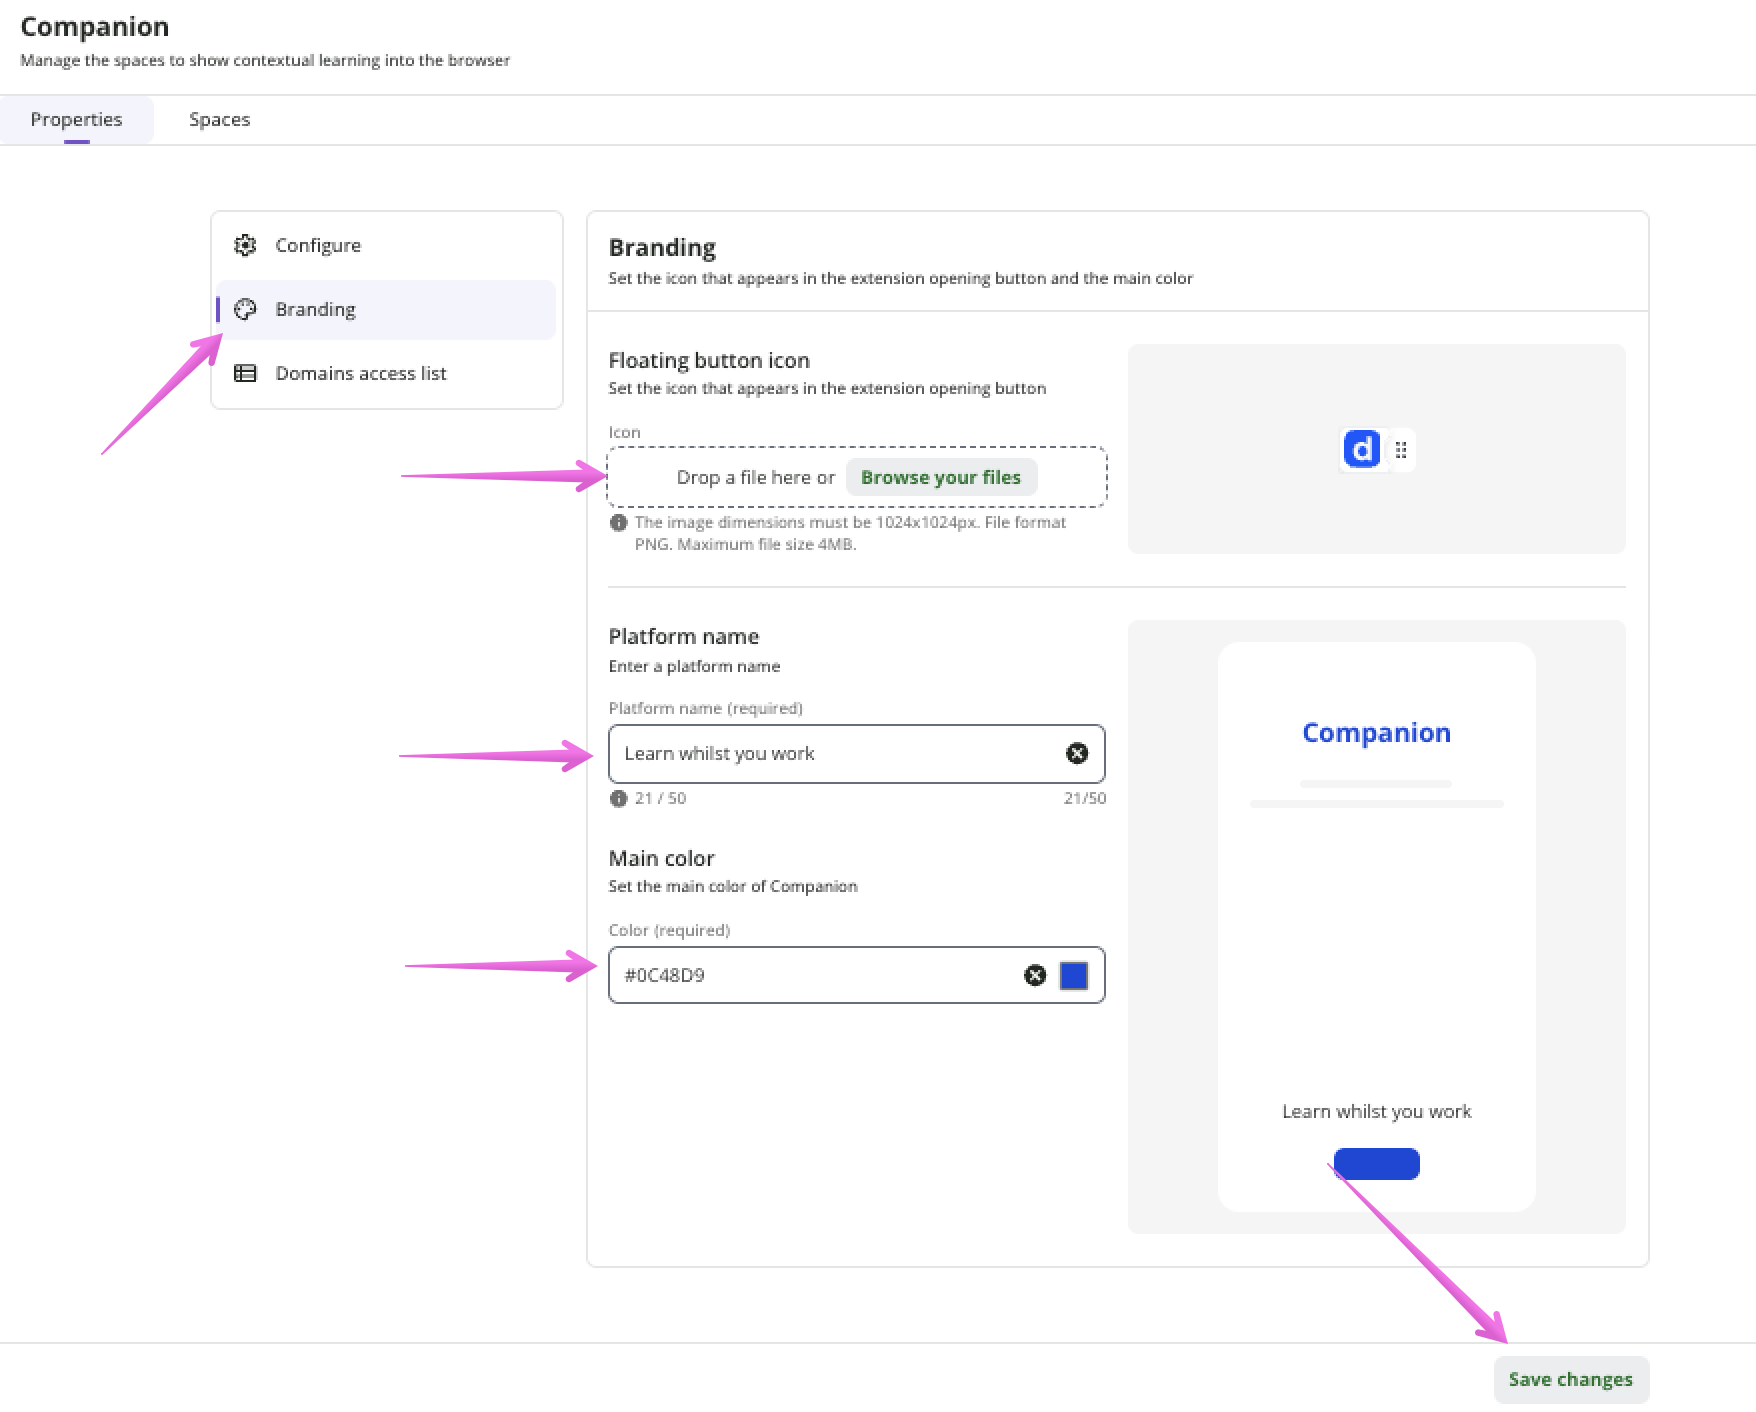Click the info icon beside the 21 / 50 counter
Screen dimensions: 1756x1412
pos(618,798)
